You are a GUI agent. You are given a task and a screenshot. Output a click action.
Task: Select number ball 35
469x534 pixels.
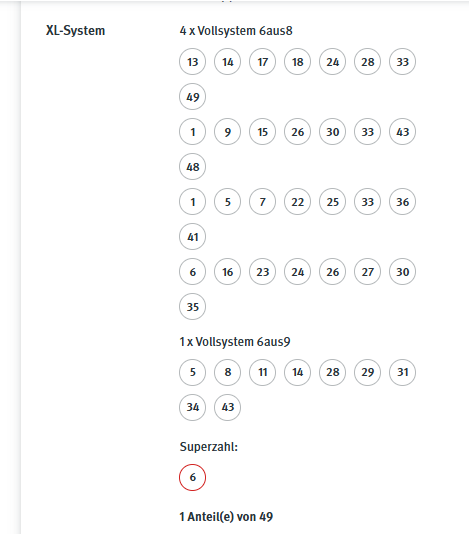(x=192, y=307)
